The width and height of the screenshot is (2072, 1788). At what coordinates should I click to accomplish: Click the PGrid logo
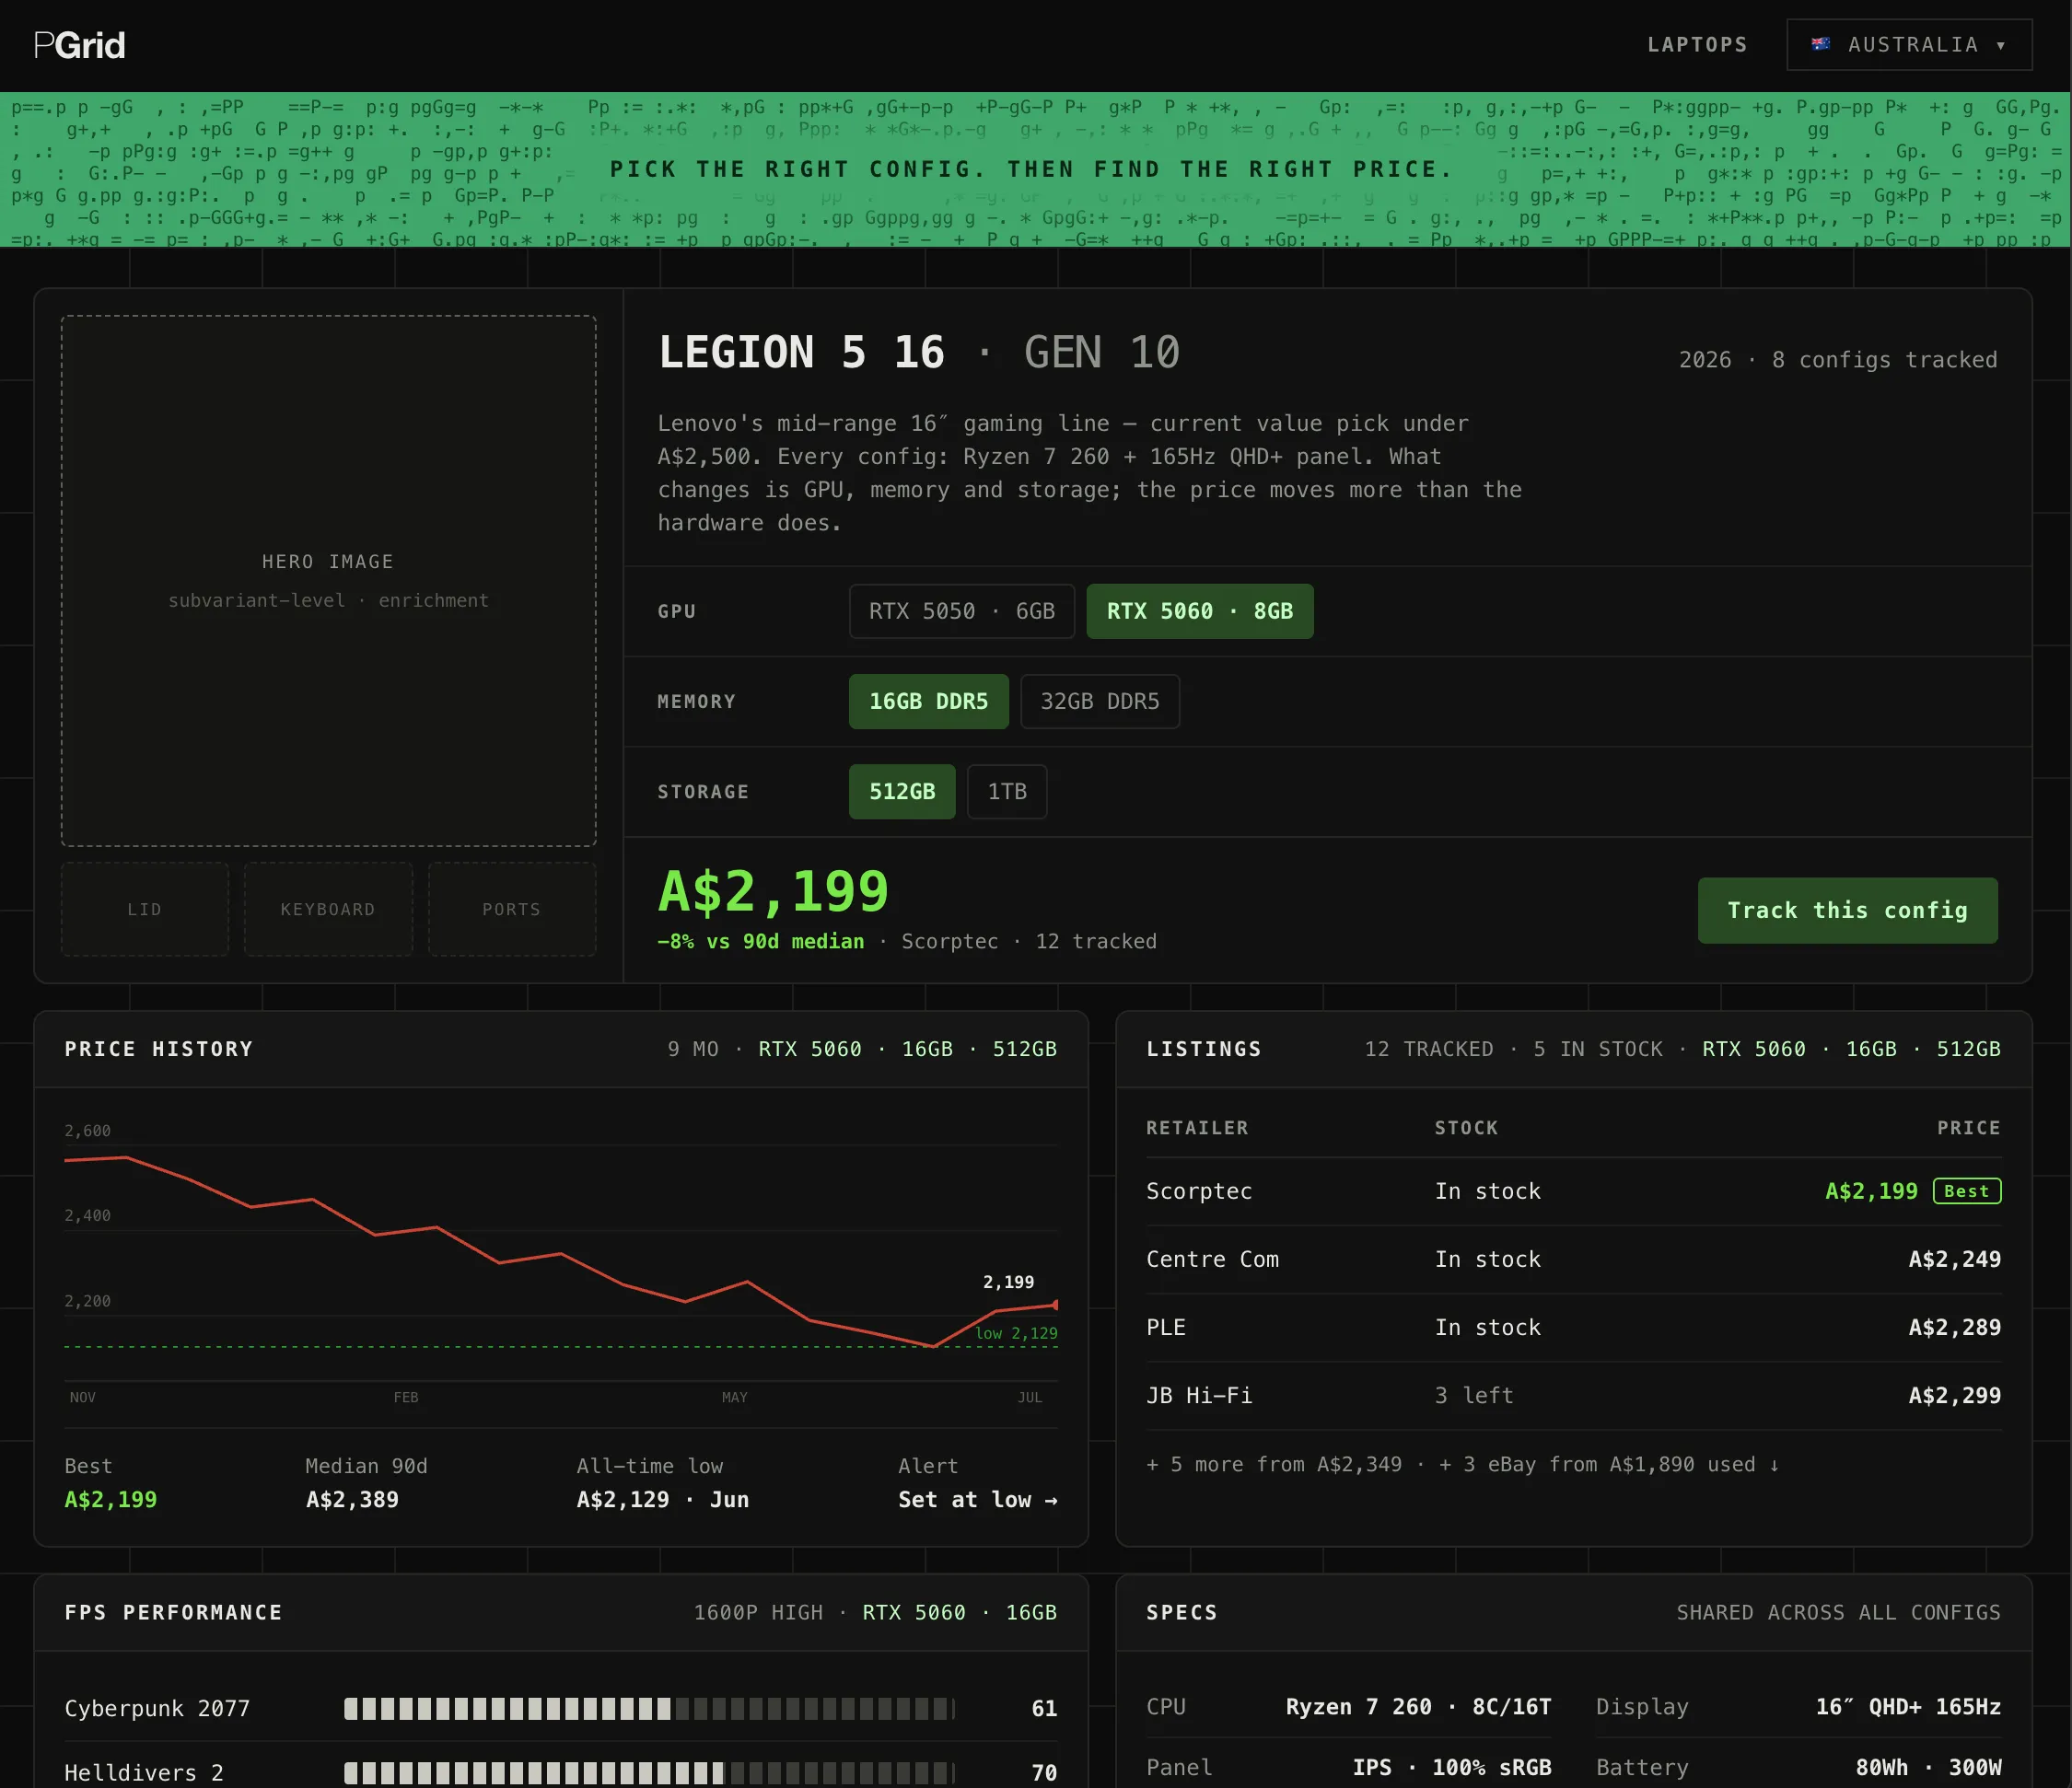point(80,45)
